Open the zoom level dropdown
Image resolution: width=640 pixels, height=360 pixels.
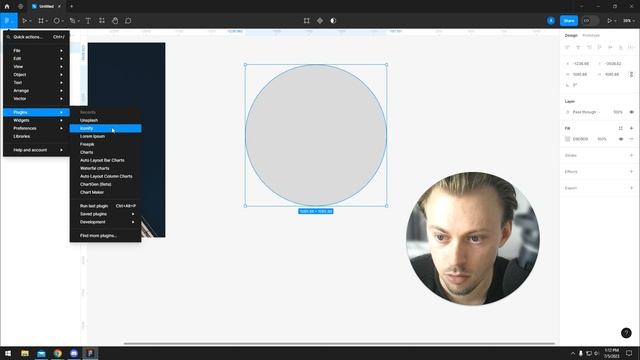coord(629,20)
